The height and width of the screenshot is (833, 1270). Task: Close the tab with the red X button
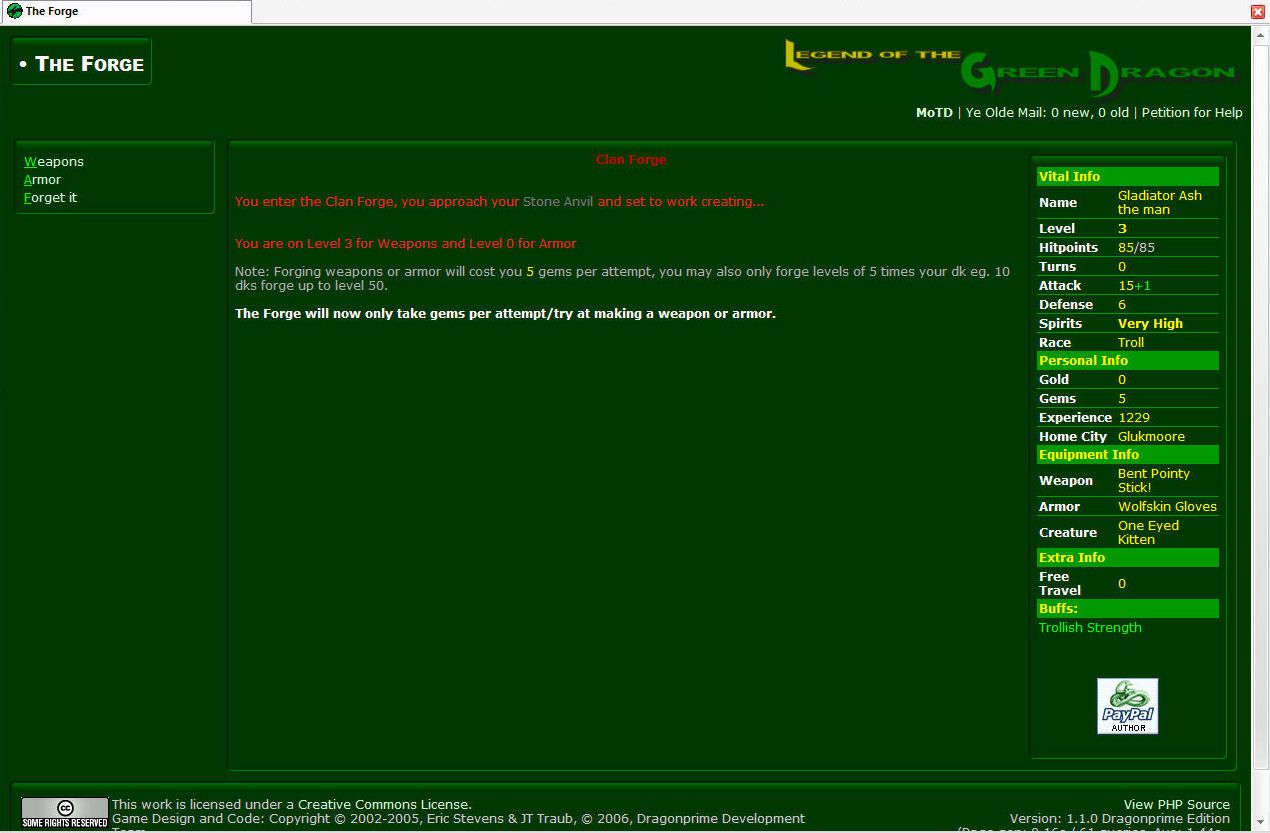[x=1258, y=12]
